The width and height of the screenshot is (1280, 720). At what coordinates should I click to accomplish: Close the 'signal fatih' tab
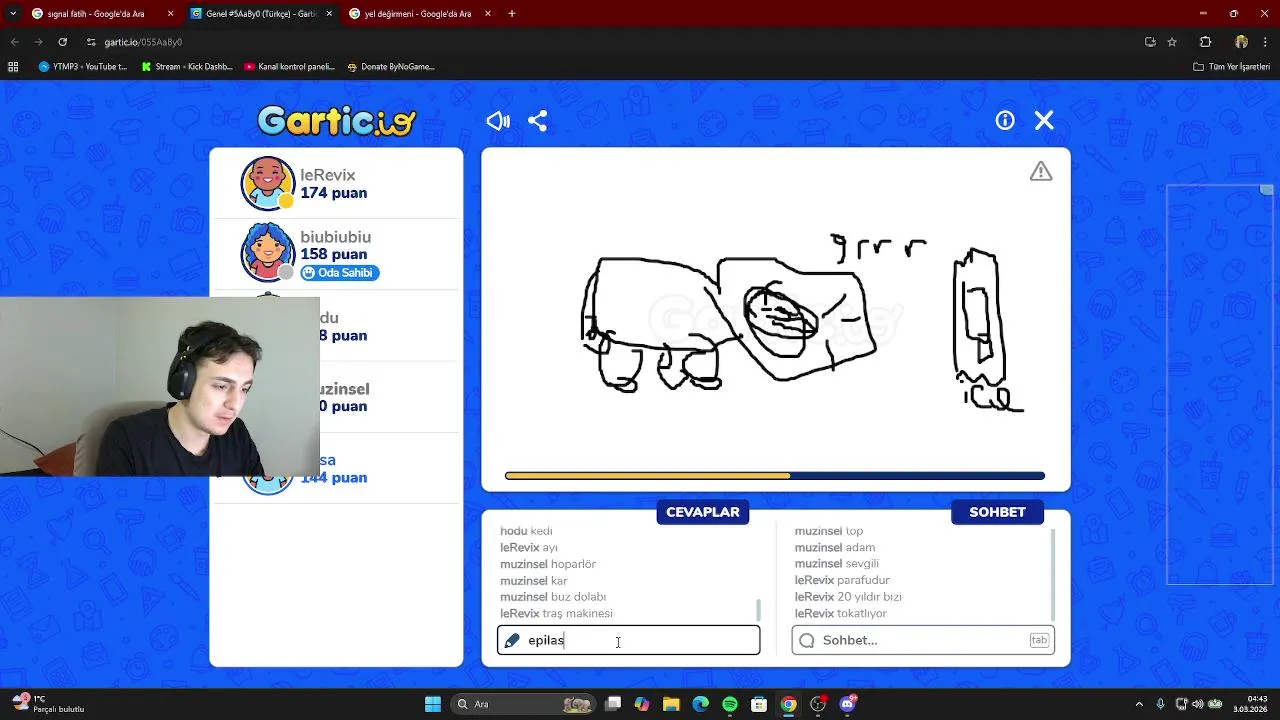pos(170,14)
